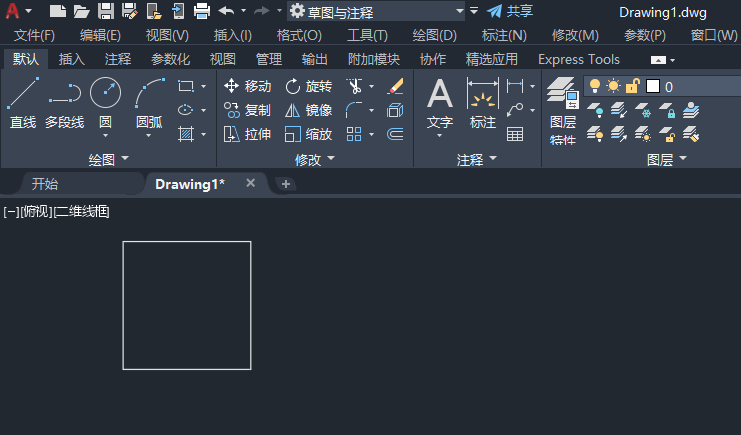The width and height of the screenshot is (741, 435).
Task: Open Trim dropdown arrow beside scissors
Action: click(x=371, y=87)
